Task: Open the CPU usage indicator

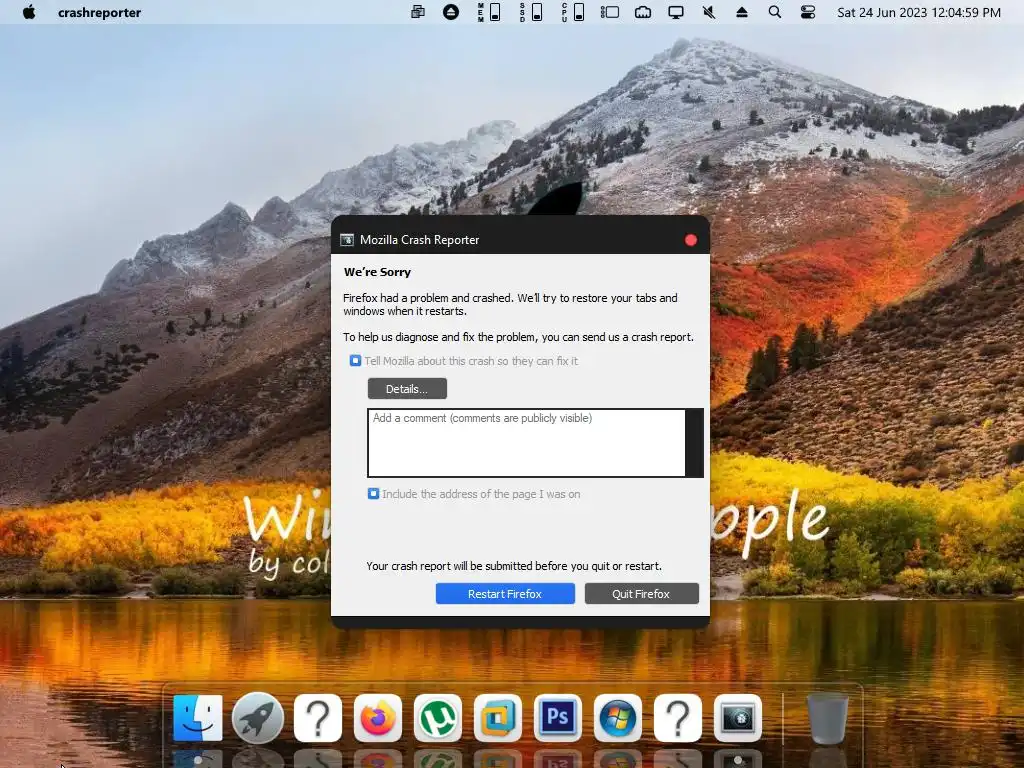Action: 573,12
